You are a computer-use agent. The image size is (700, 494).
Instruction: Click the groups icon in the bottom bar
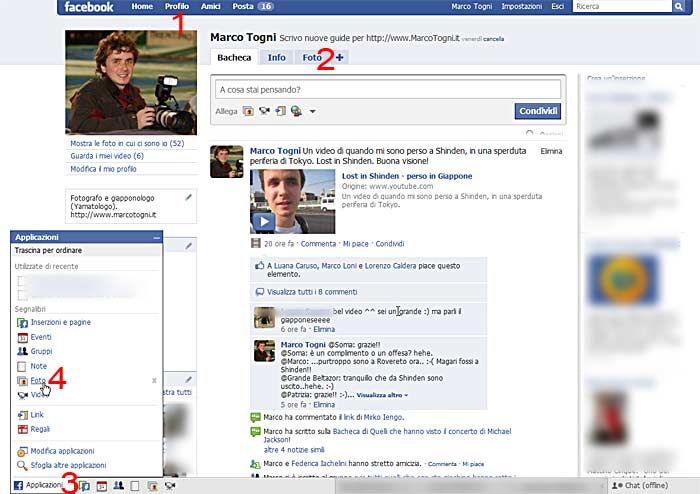pos(118,486)
